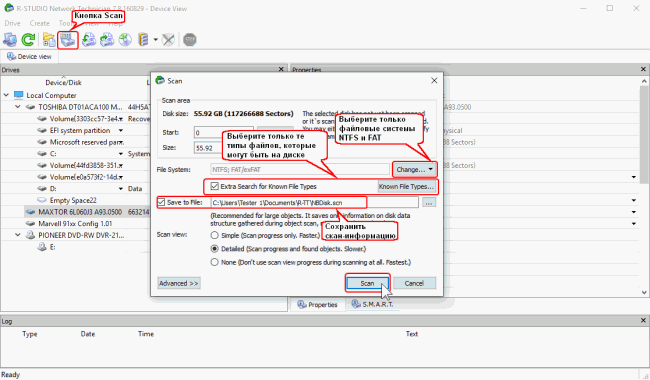Click the Microsoft reserved partition drive icon

tap(42, 142)
